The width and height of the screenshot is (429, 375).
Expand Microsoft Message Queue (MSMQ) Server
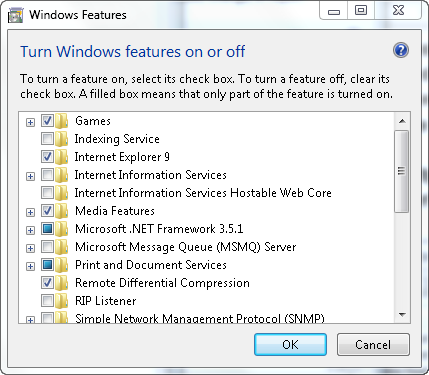click(30, 248)
